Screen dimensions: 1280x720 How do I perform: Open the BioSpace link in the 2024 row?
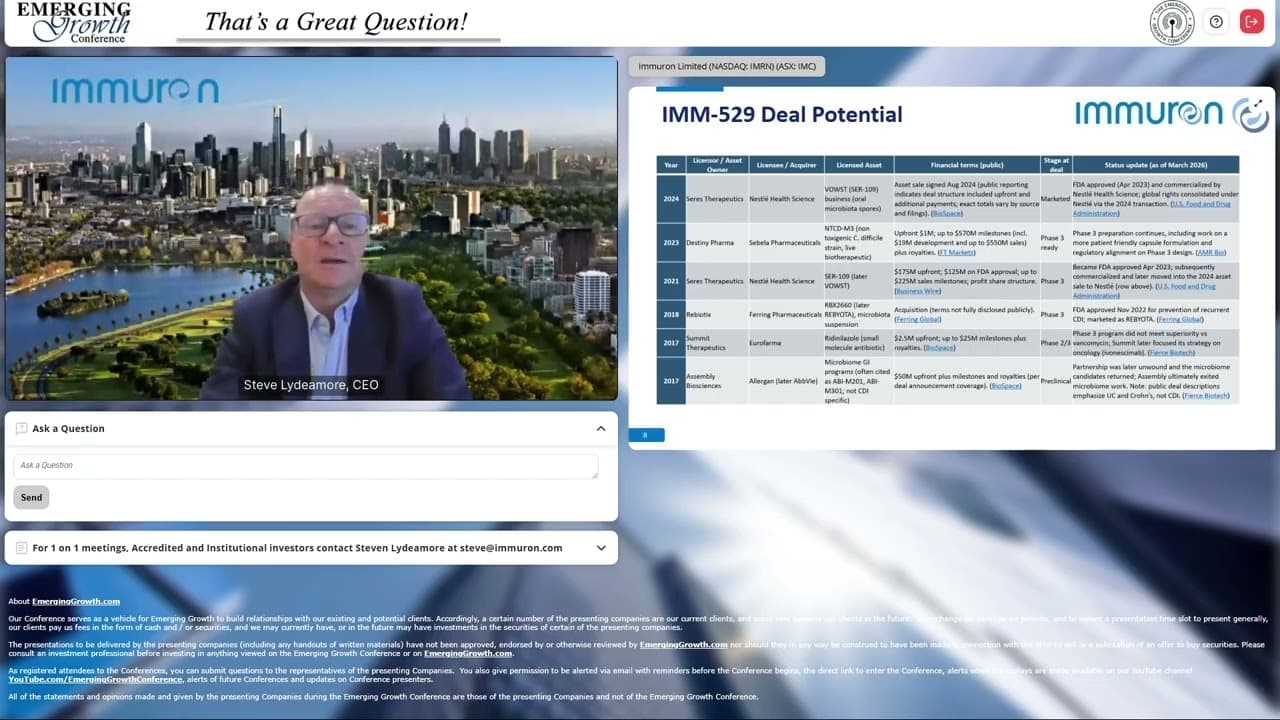(947, 213)
